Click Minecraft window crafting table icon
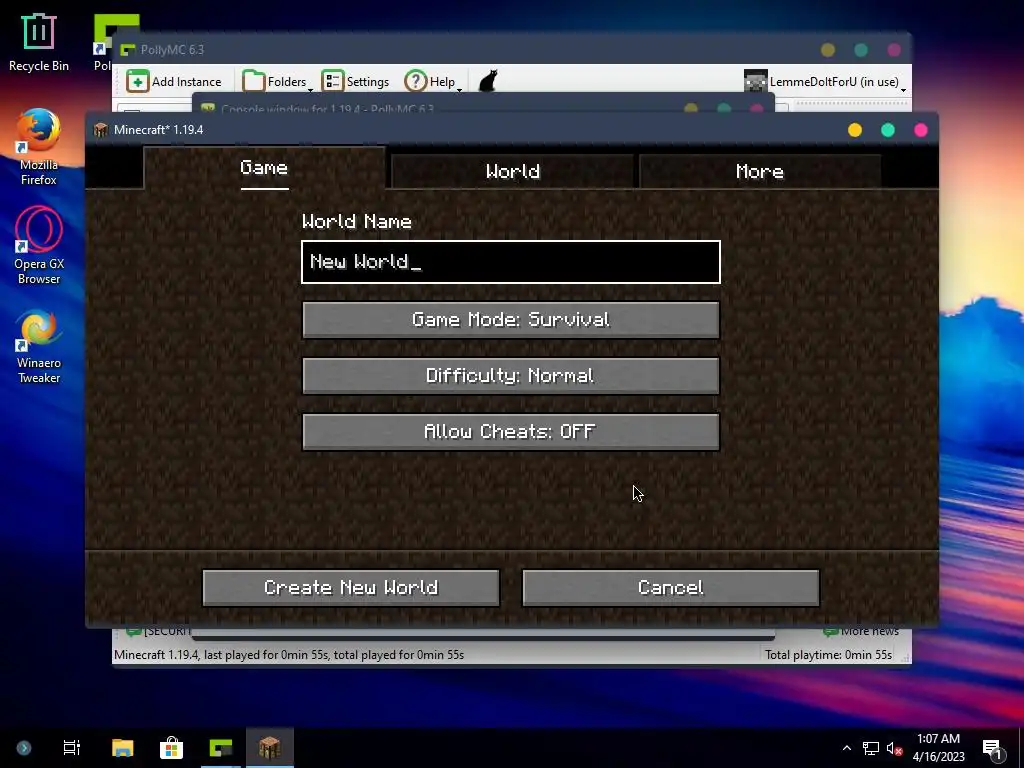Screen dimensions: 1024x768 click(101, 130)
